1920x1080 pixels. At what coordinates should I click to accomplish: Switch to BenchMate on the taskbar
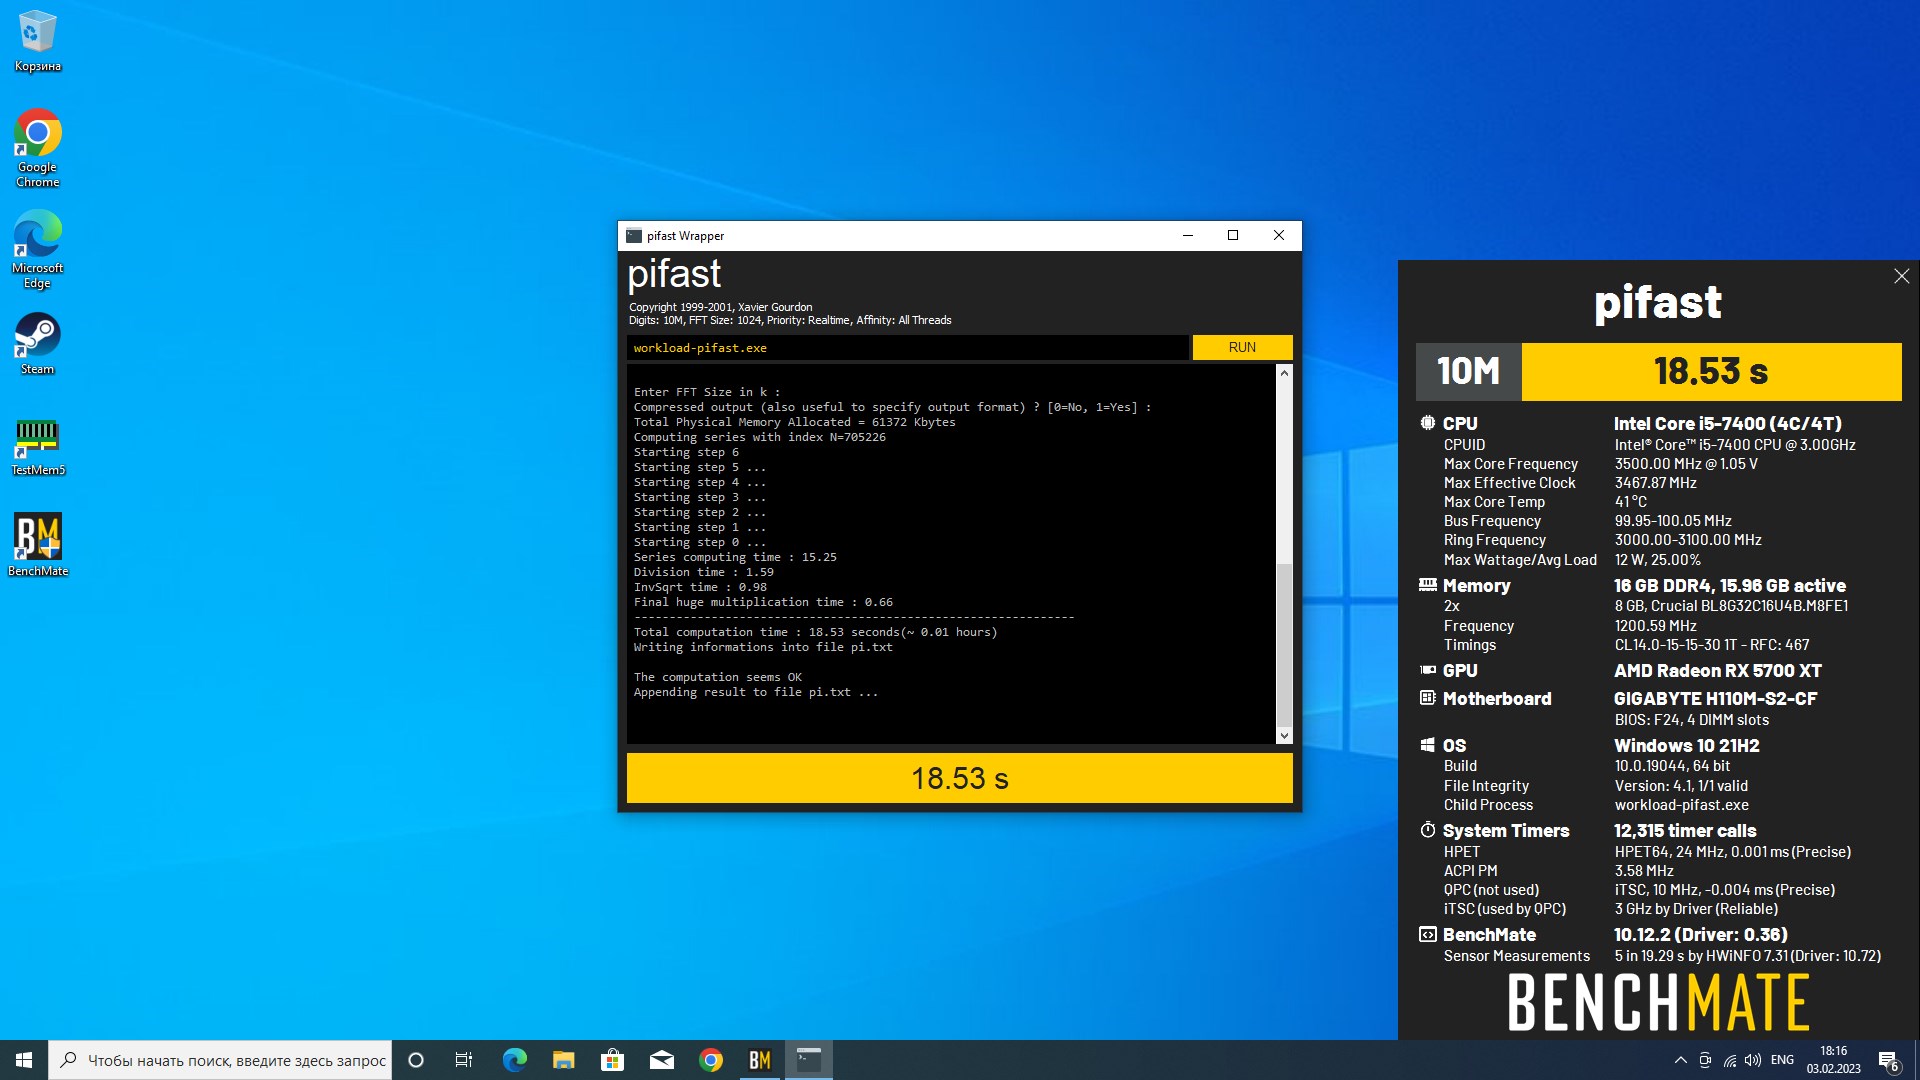tap(759, 1060)
